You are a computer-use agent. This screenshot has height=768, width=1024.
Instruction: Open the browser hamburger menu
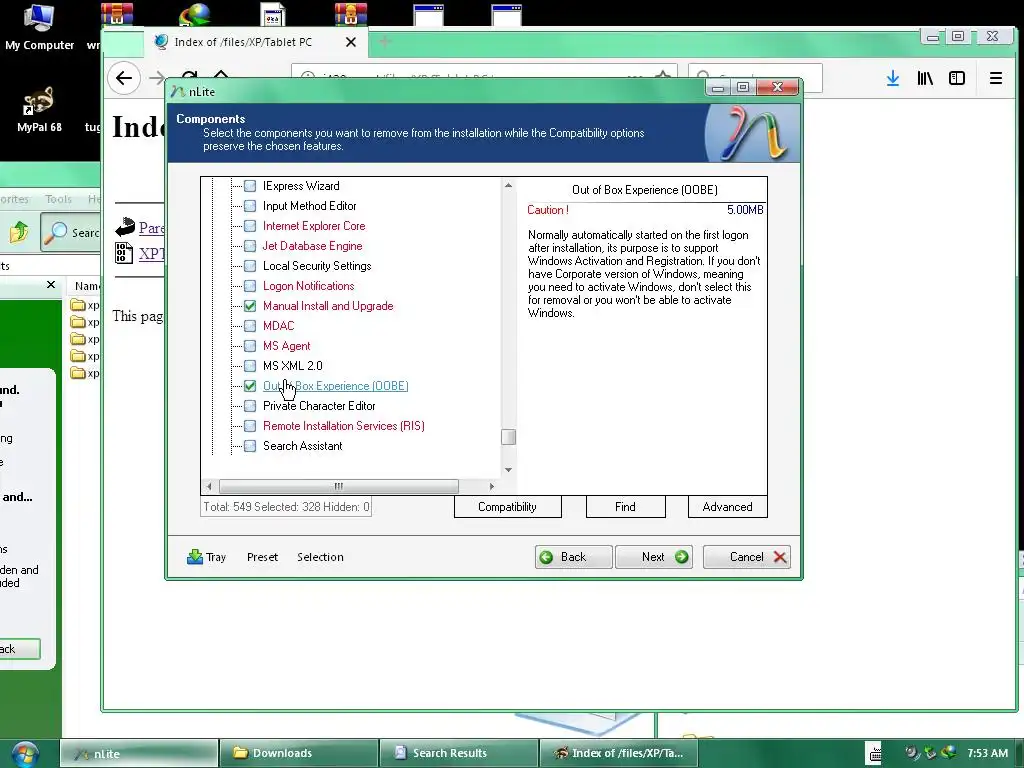pos(995,78)
